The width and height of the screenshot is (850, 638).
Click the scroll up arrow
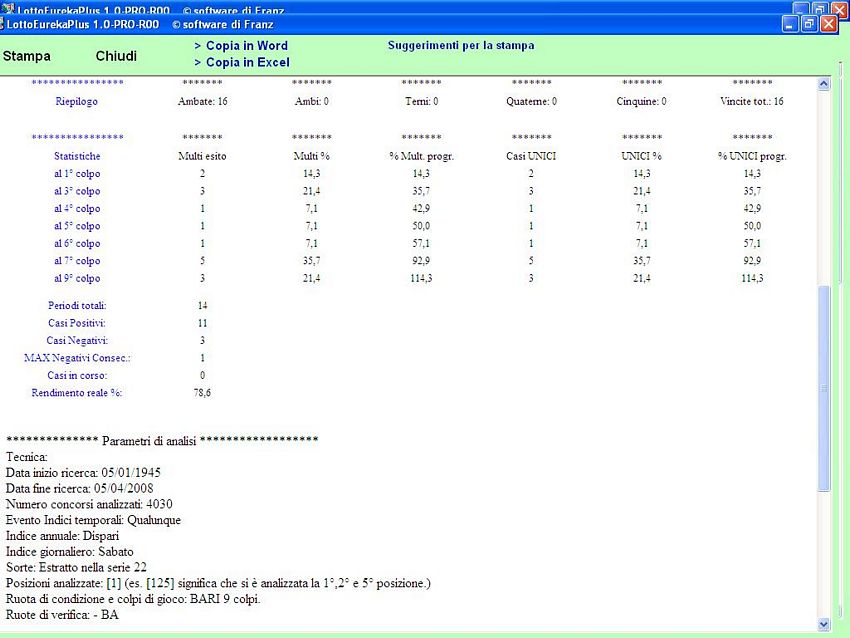click(823, 83)
